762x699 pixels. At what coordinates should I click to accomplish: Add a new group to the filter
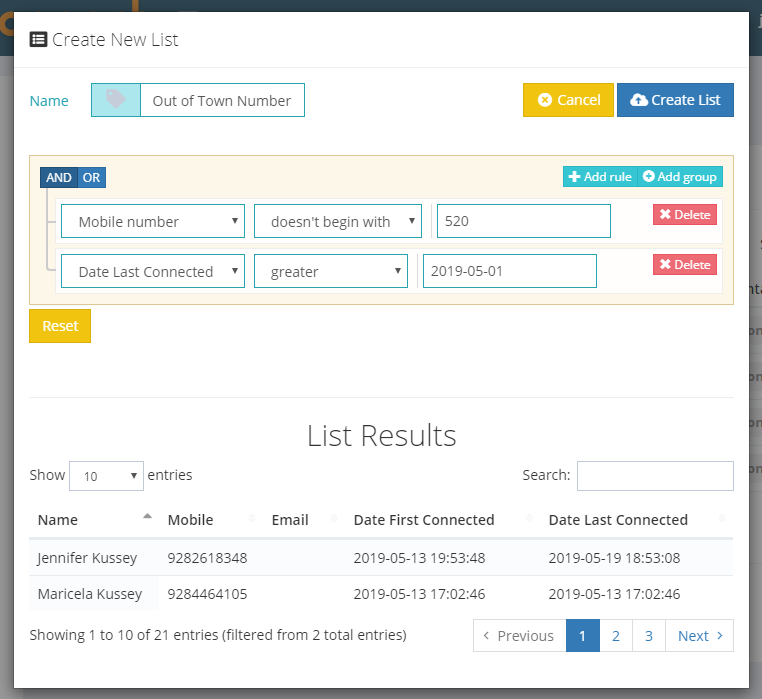[680, 176]
